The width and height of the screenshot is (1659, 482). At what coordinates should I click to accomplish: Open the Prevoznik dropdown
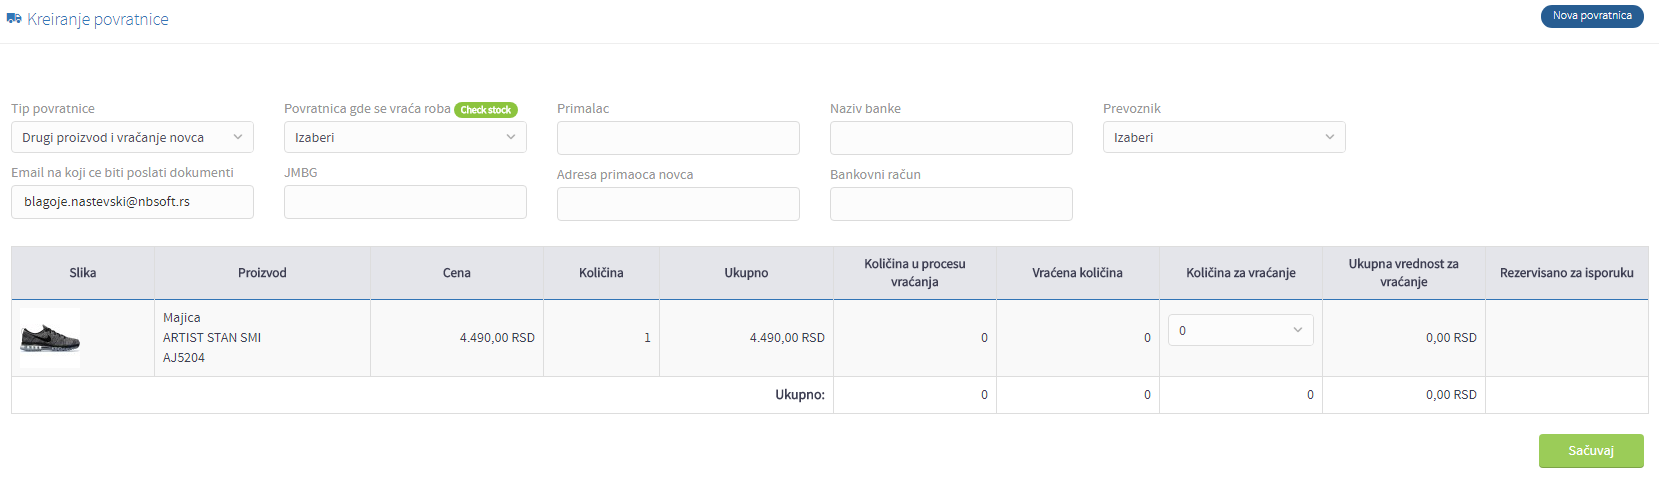(x=1224, y=137)
